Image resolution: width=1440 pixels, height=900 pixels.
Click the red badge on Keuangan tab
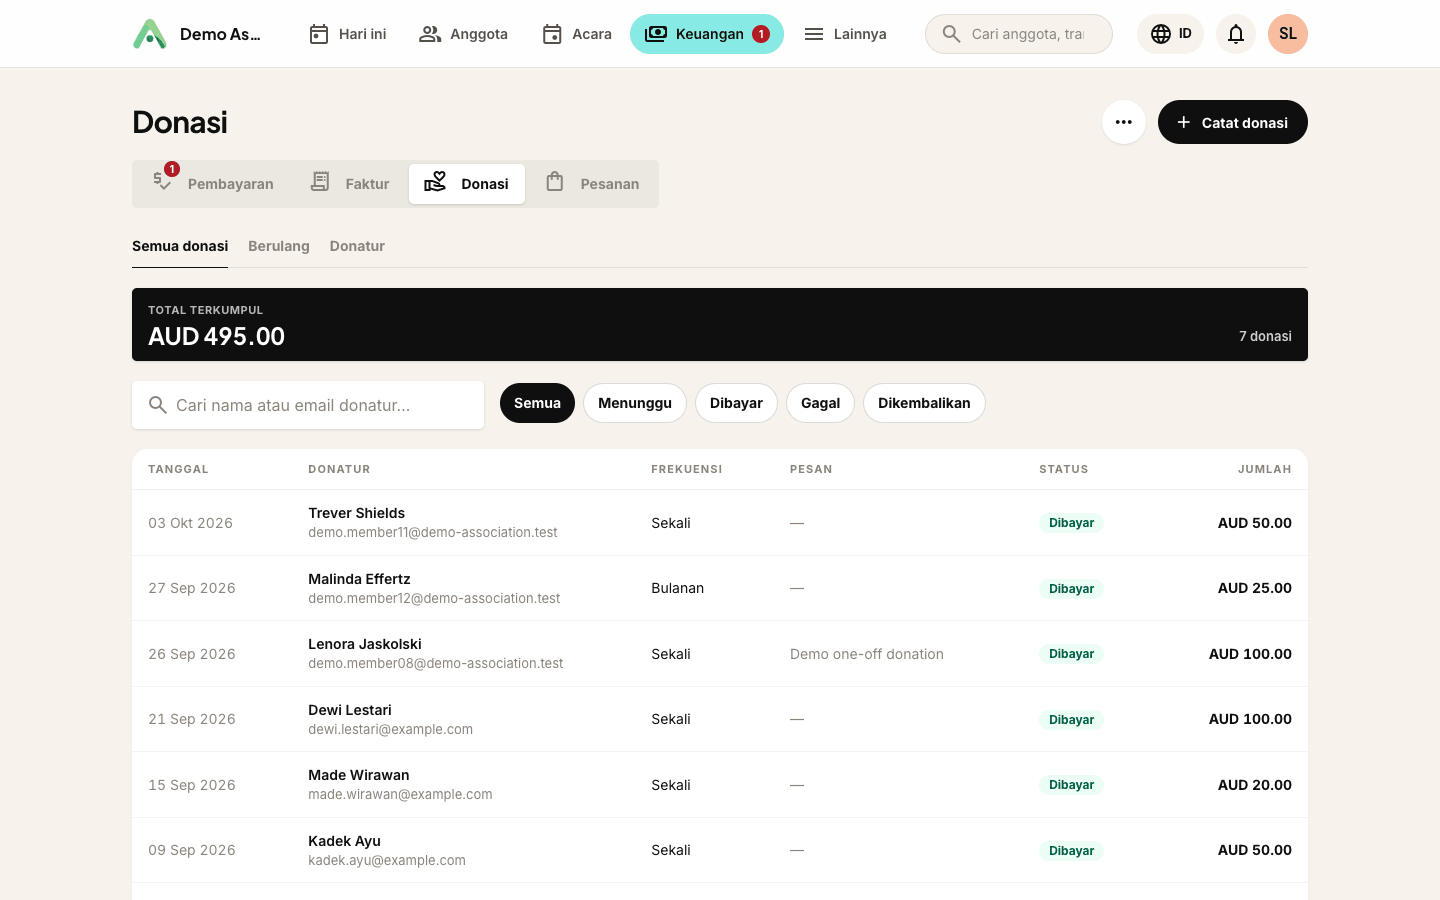coord(761,34)
